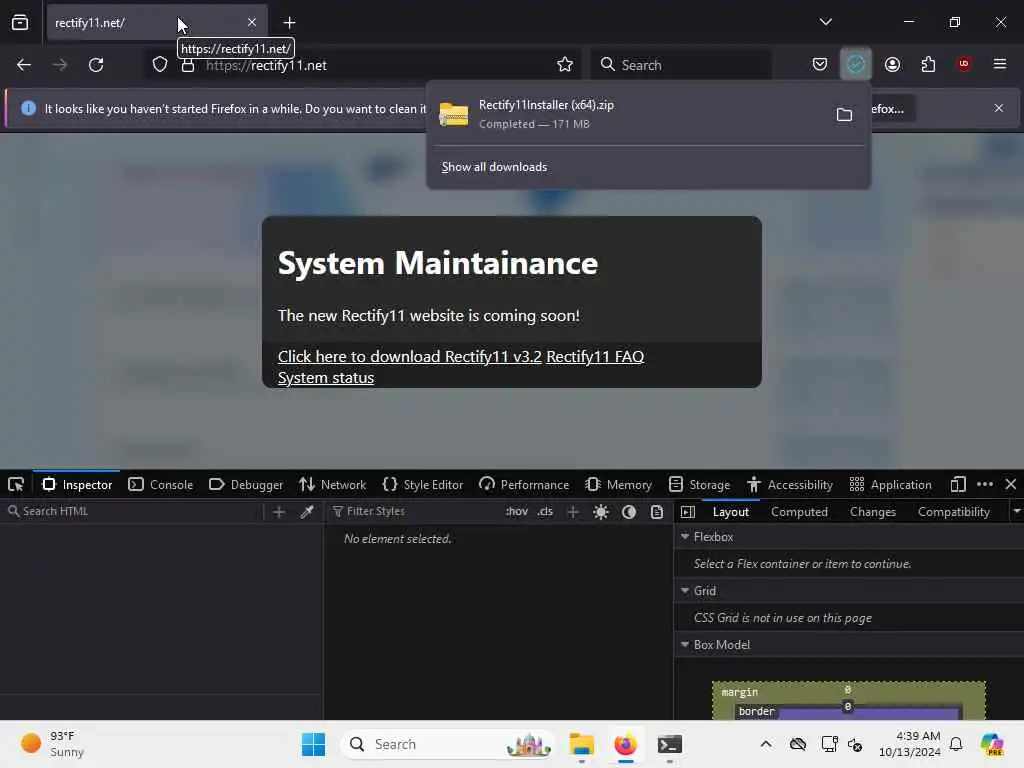The height and width of the screenshot is (768, 1024).
Task: Open the Debugger tab
Action: click(246, 485)
